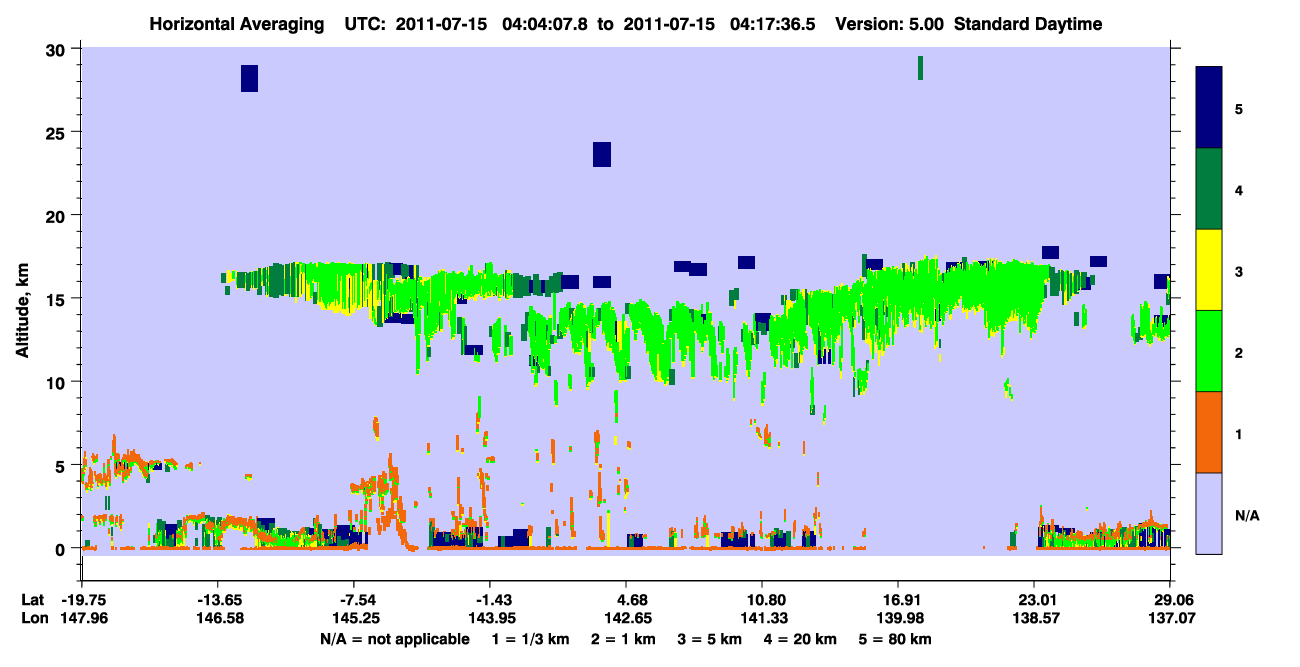The image size is (1300, 667).
Task: Click the longitude value 146.58
Action: pyautogui.click(x=218, y=618)
